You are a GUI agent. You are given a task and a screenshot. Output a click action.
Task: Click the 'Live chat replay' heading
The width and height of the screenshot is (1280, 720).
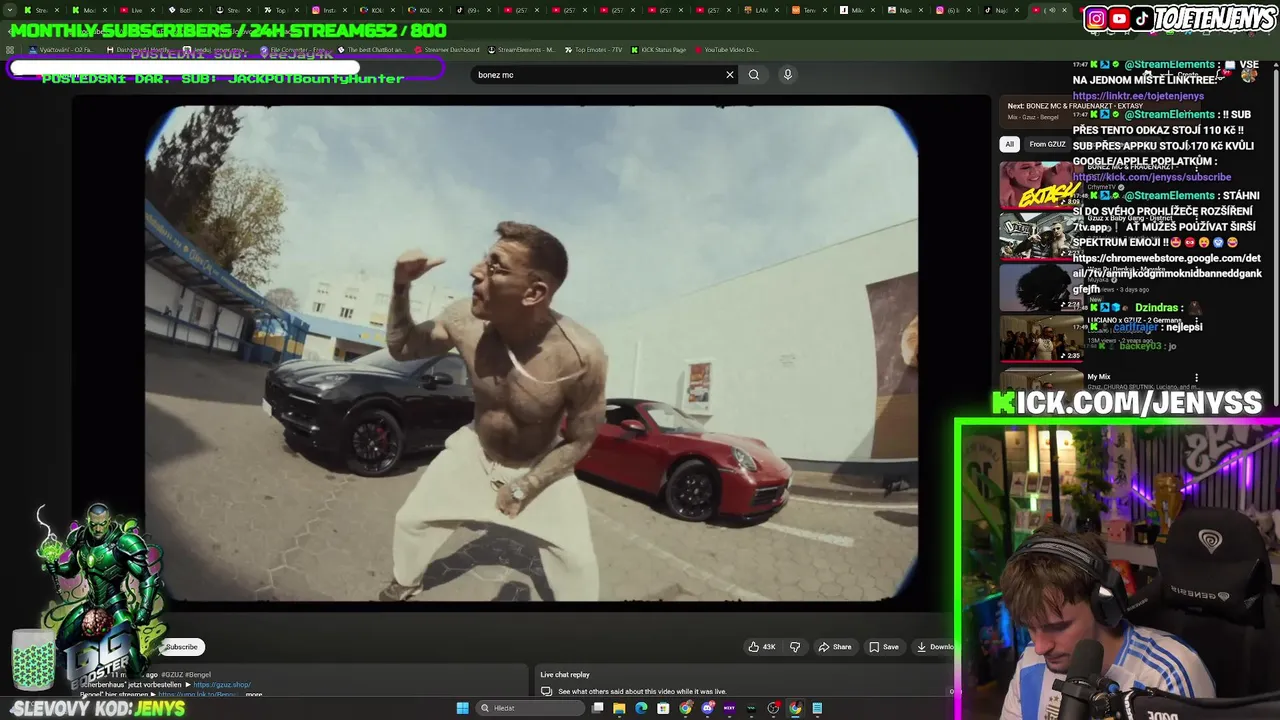point(565,675)
